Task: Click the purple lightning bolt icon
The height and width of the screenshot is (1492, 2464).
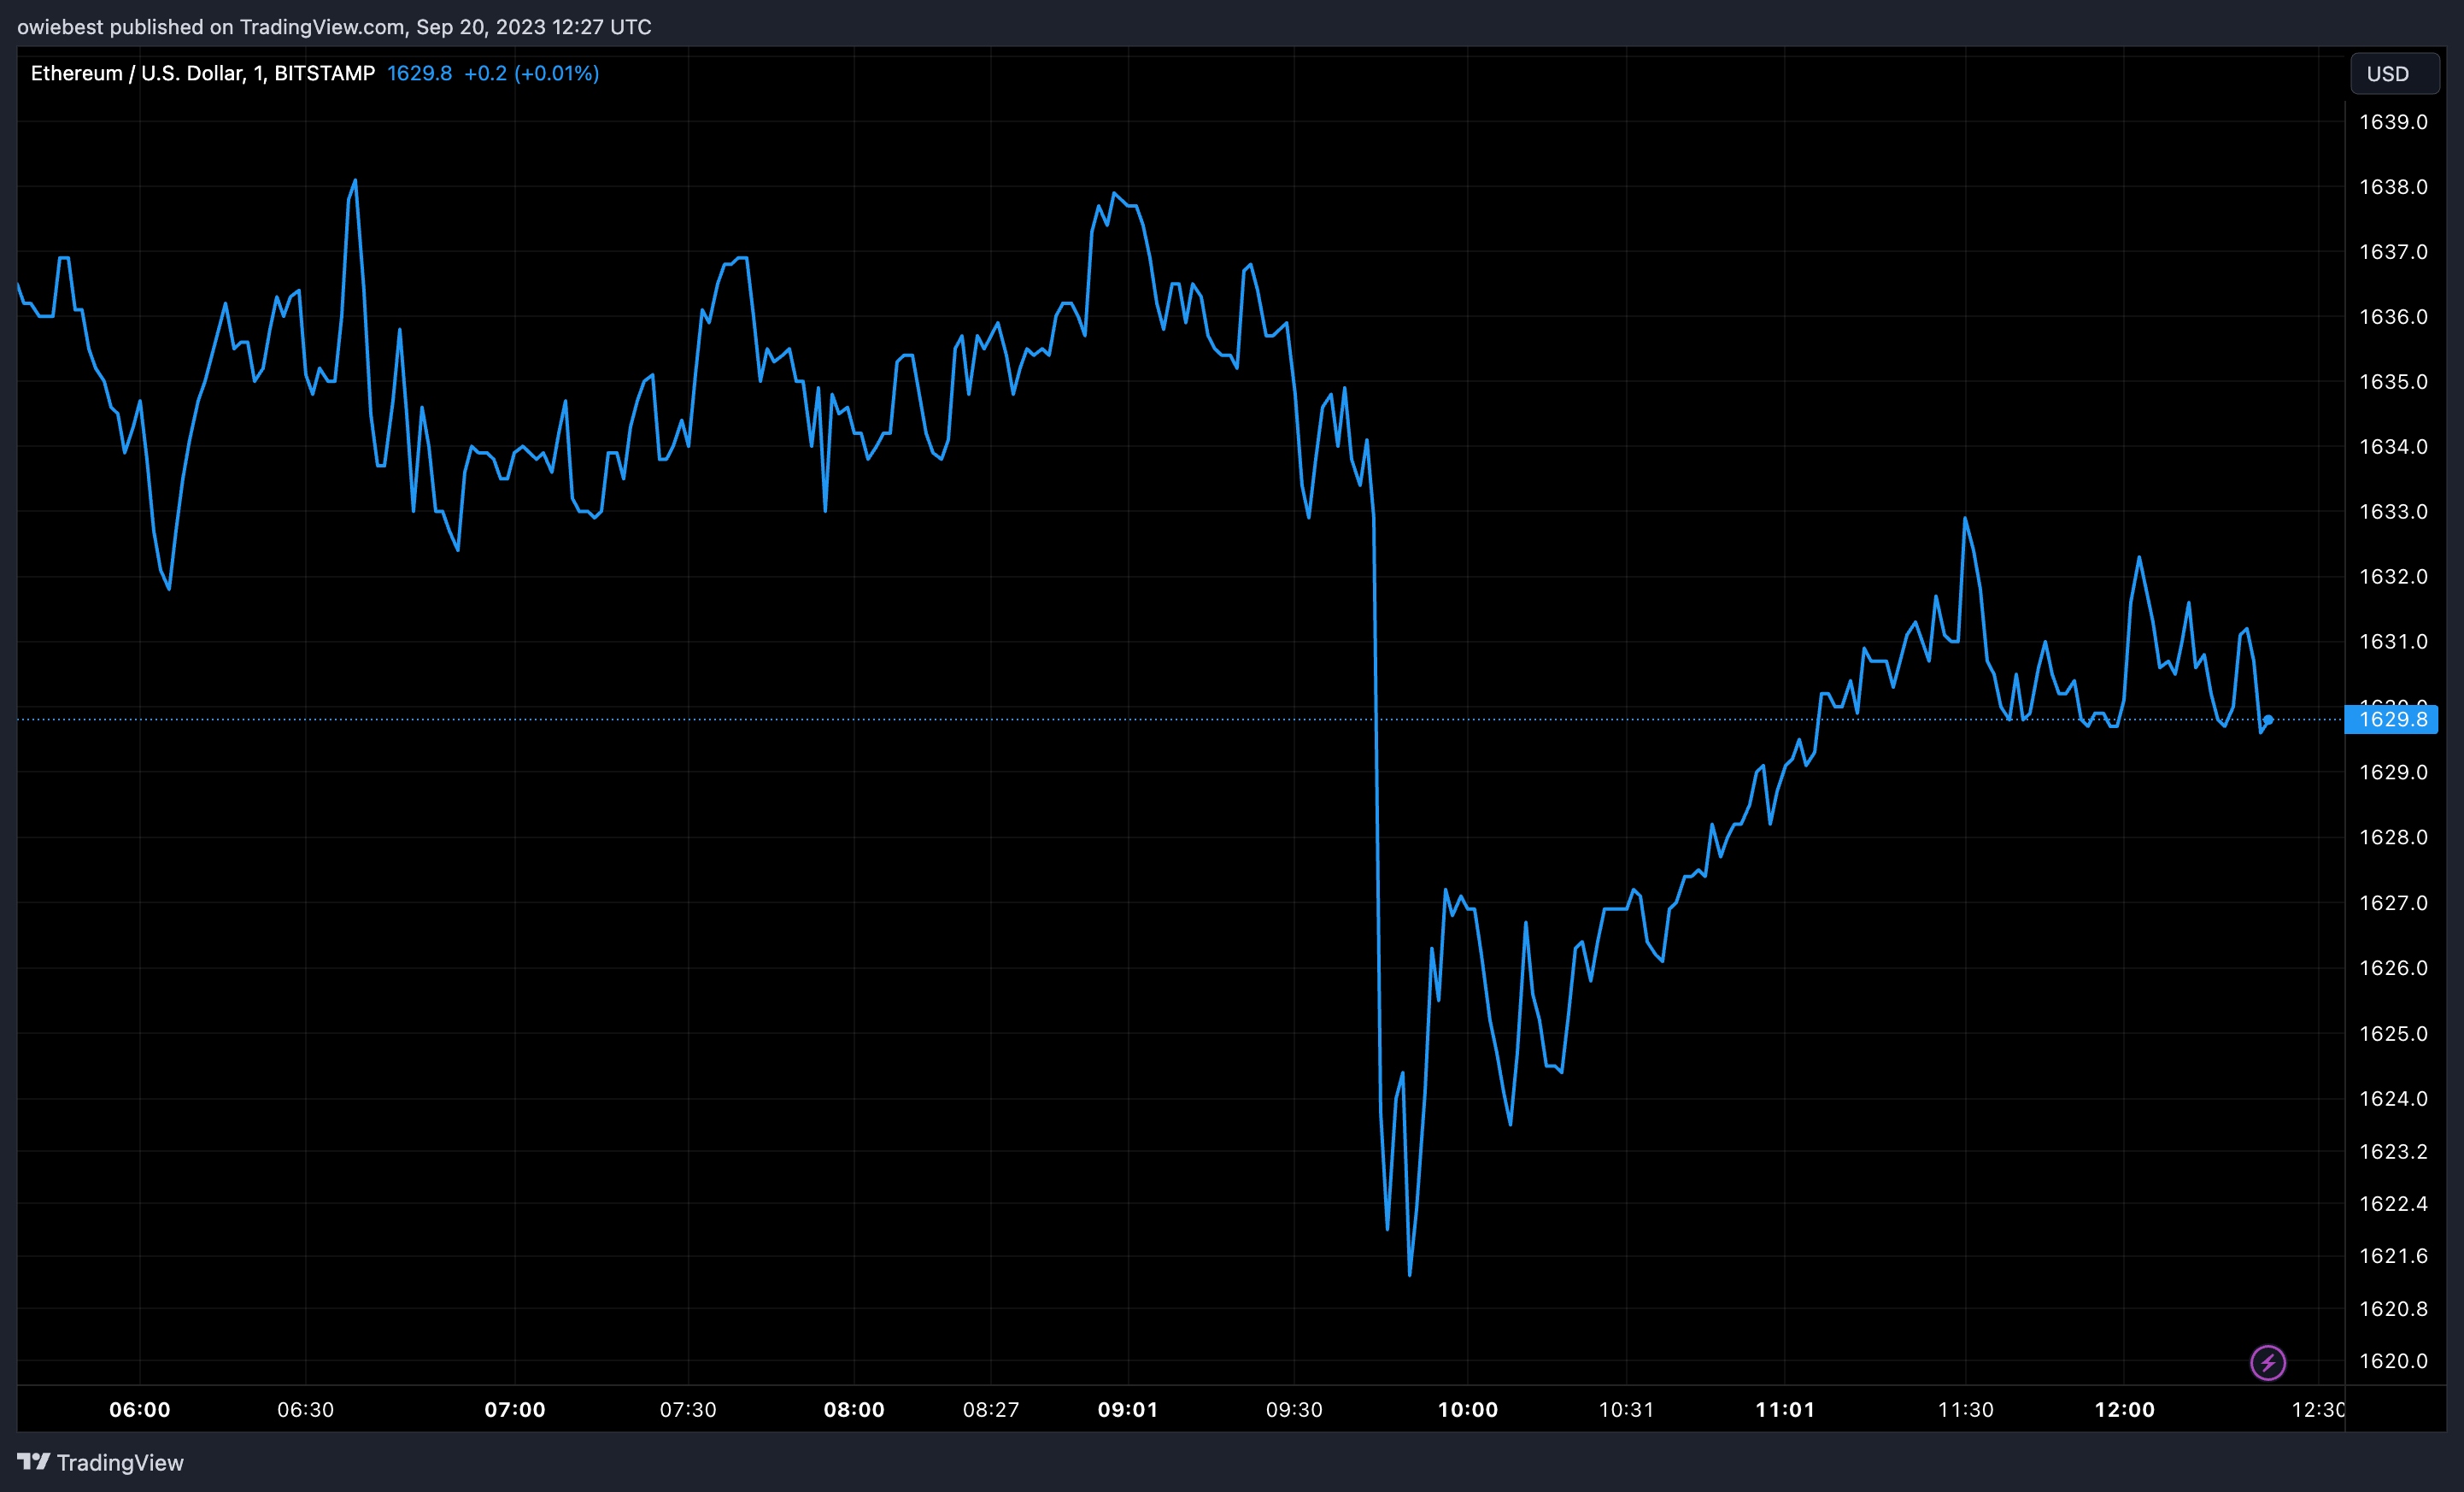Action: click(2267, 1362)
